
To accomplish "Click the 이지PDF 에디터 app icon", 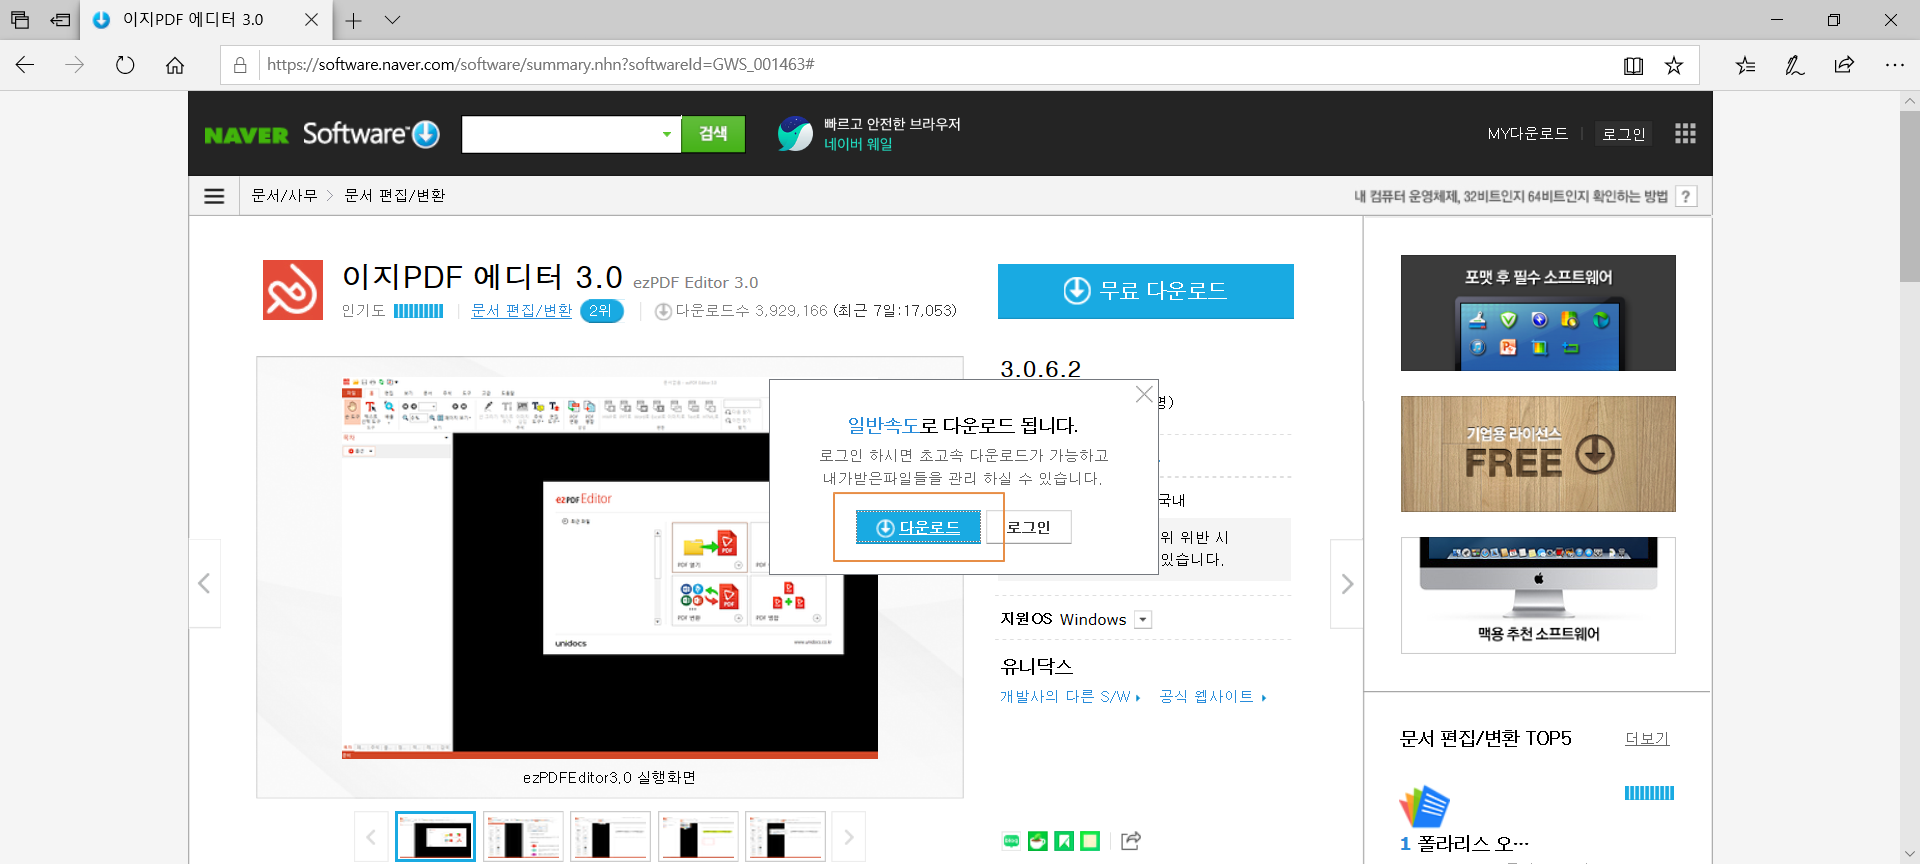I will 293,290.
